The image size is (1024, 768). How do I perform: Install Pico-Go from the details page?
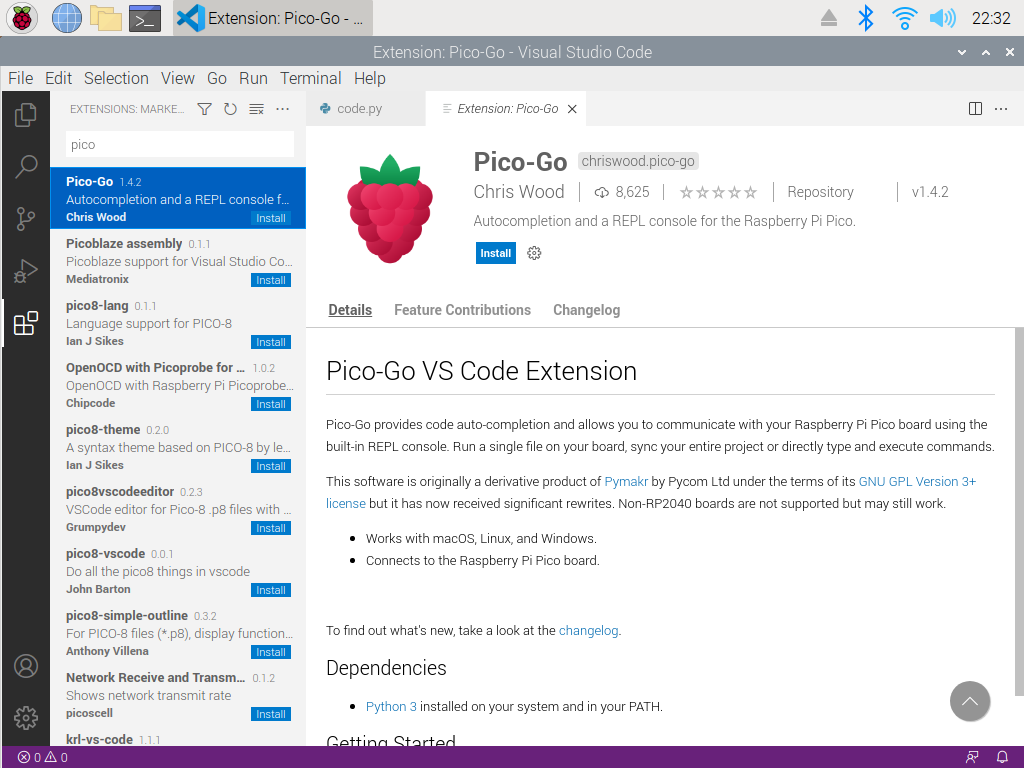tap(496, 253)
